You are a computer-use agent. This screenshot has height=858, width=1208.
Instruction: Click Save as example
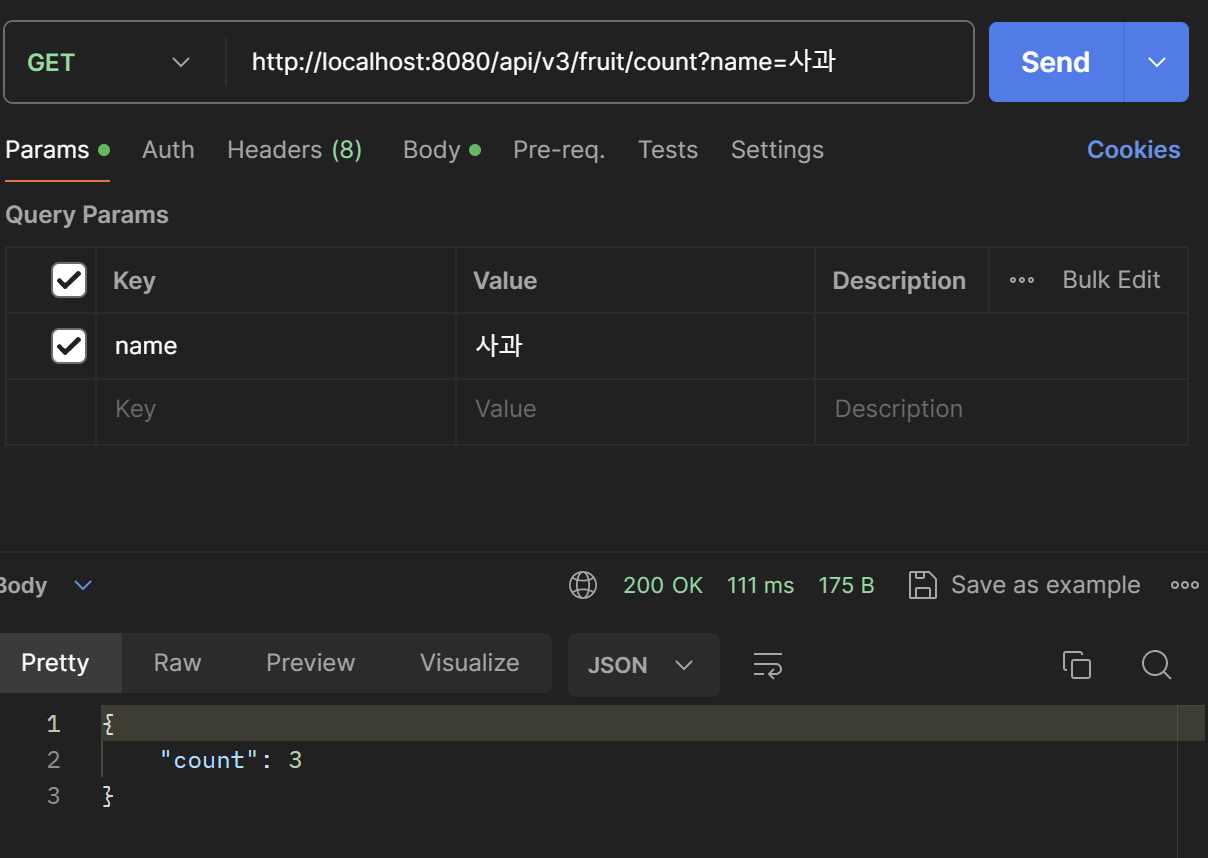tap(1045, 585)
